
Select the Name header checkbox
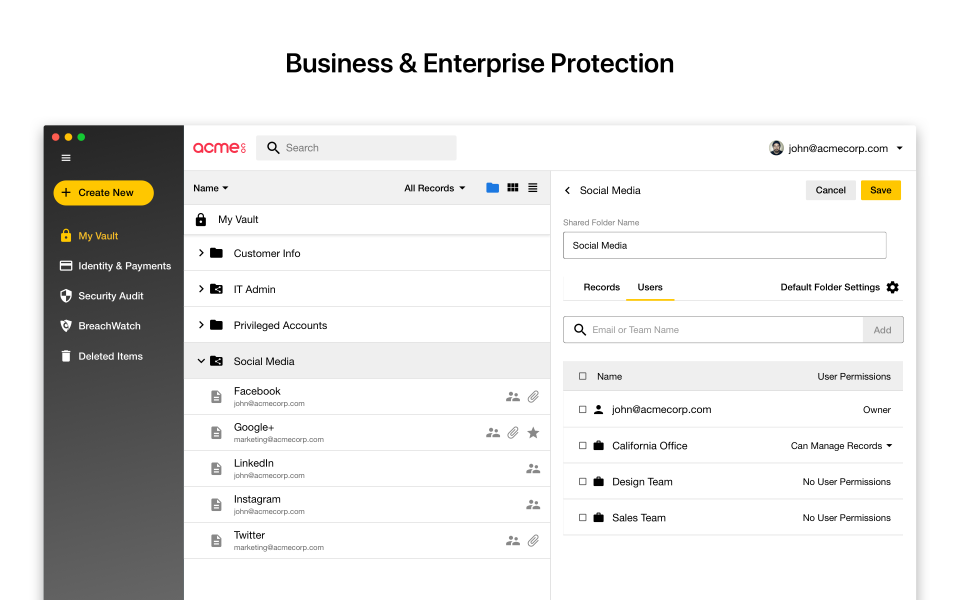point(585,376)
